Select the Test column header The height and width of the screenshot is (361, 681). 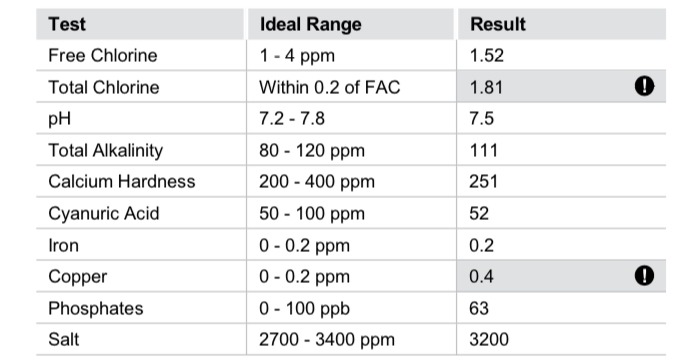67,24
